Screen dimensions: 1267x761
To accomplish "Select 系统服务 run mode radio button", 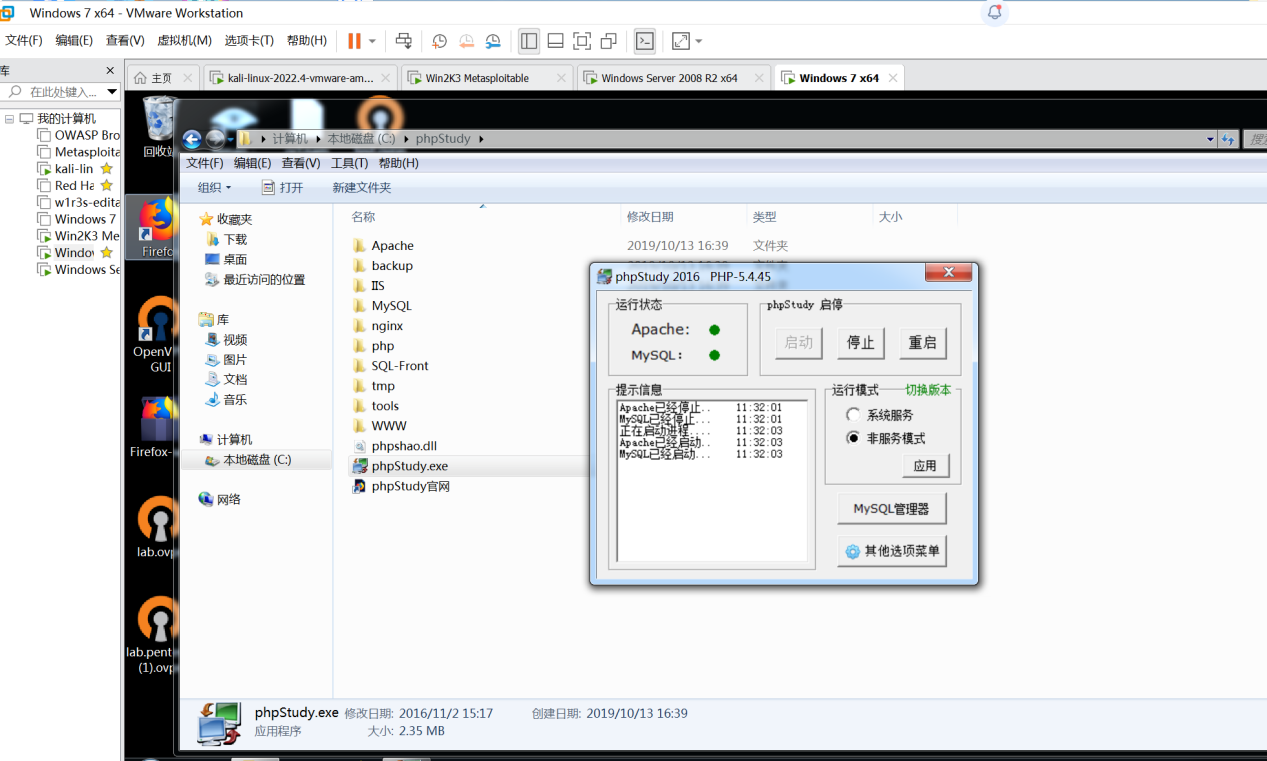I will (853, 414).
